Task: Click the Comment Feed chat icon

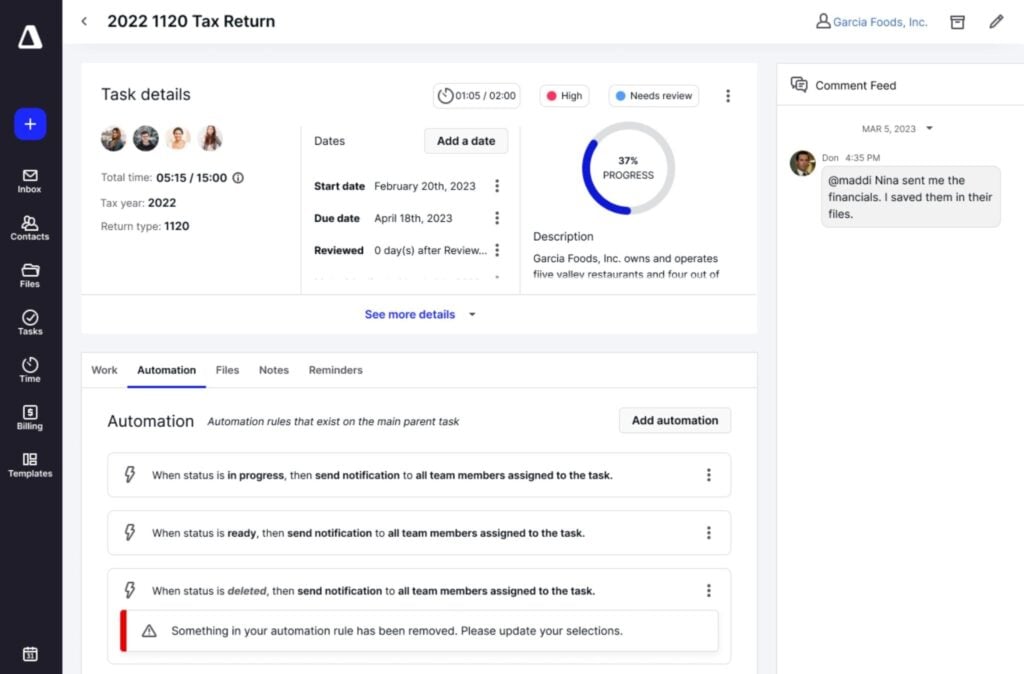Action: click(x=799, y=85)
